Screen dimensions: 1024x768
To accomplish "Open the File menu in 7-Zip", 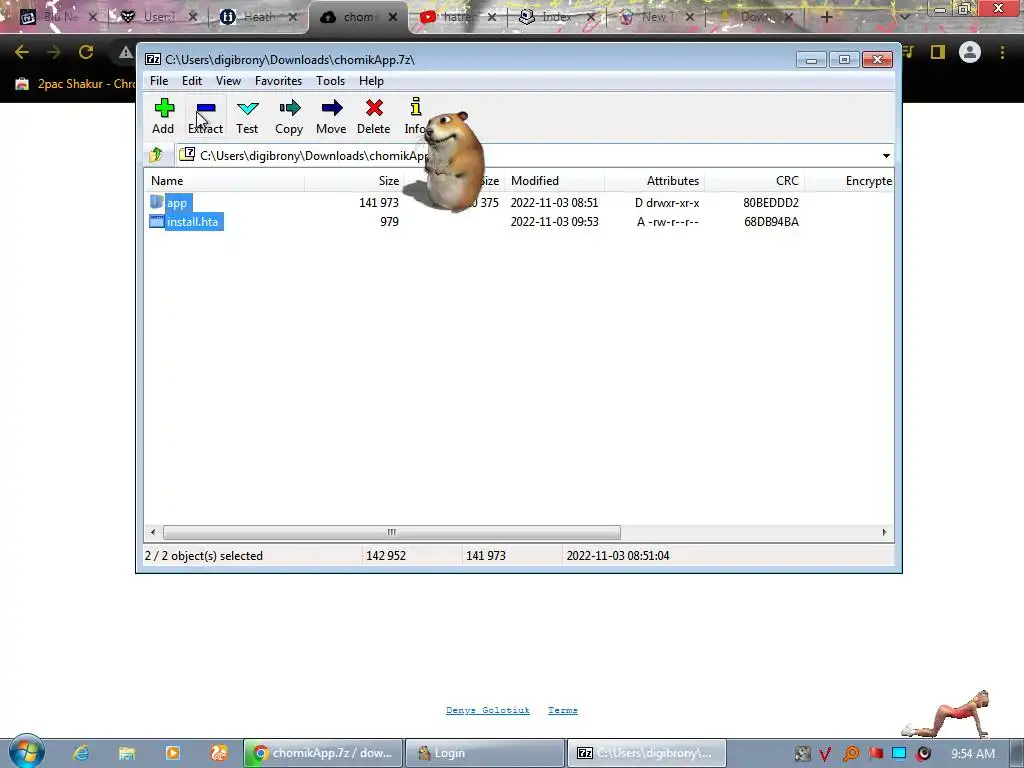I will (x=159, y=81).
